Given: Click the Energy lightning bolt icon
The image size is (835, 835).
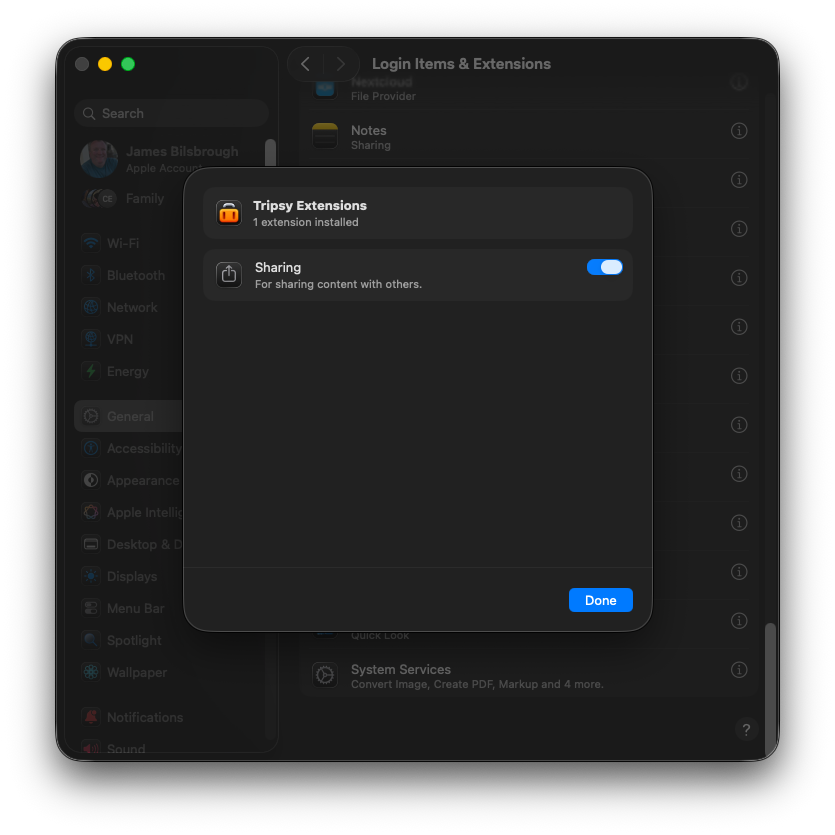Looking at the screenshot, I should pos(91,371).
